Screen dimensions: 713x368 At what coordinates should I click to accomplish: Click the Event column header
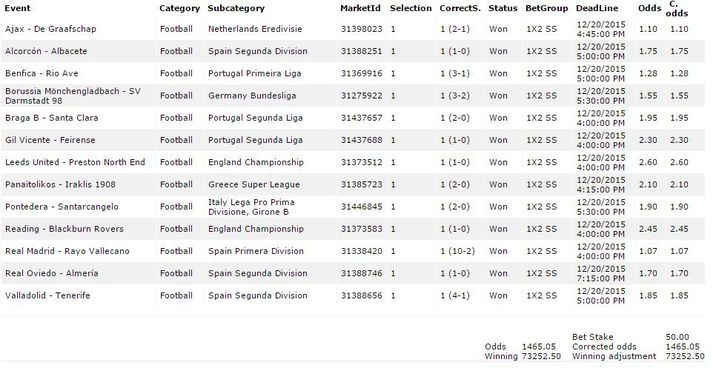(x=18, y=8)
